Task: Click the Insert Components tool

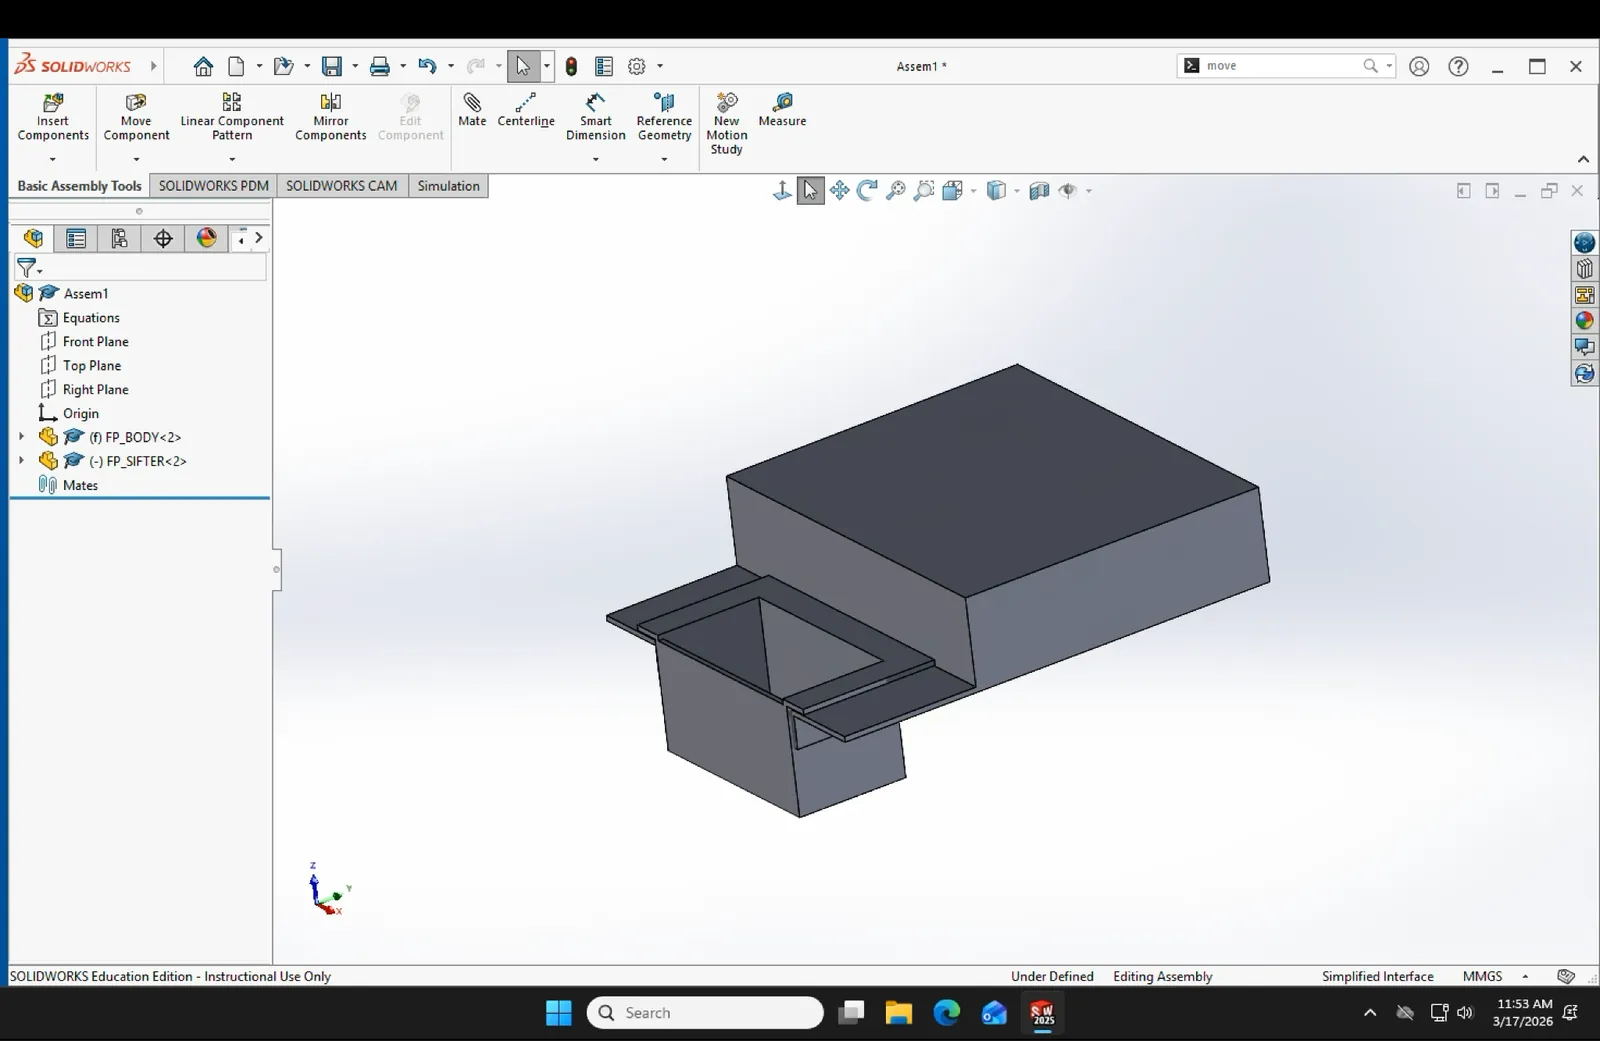Action: (x=53, y=117)
